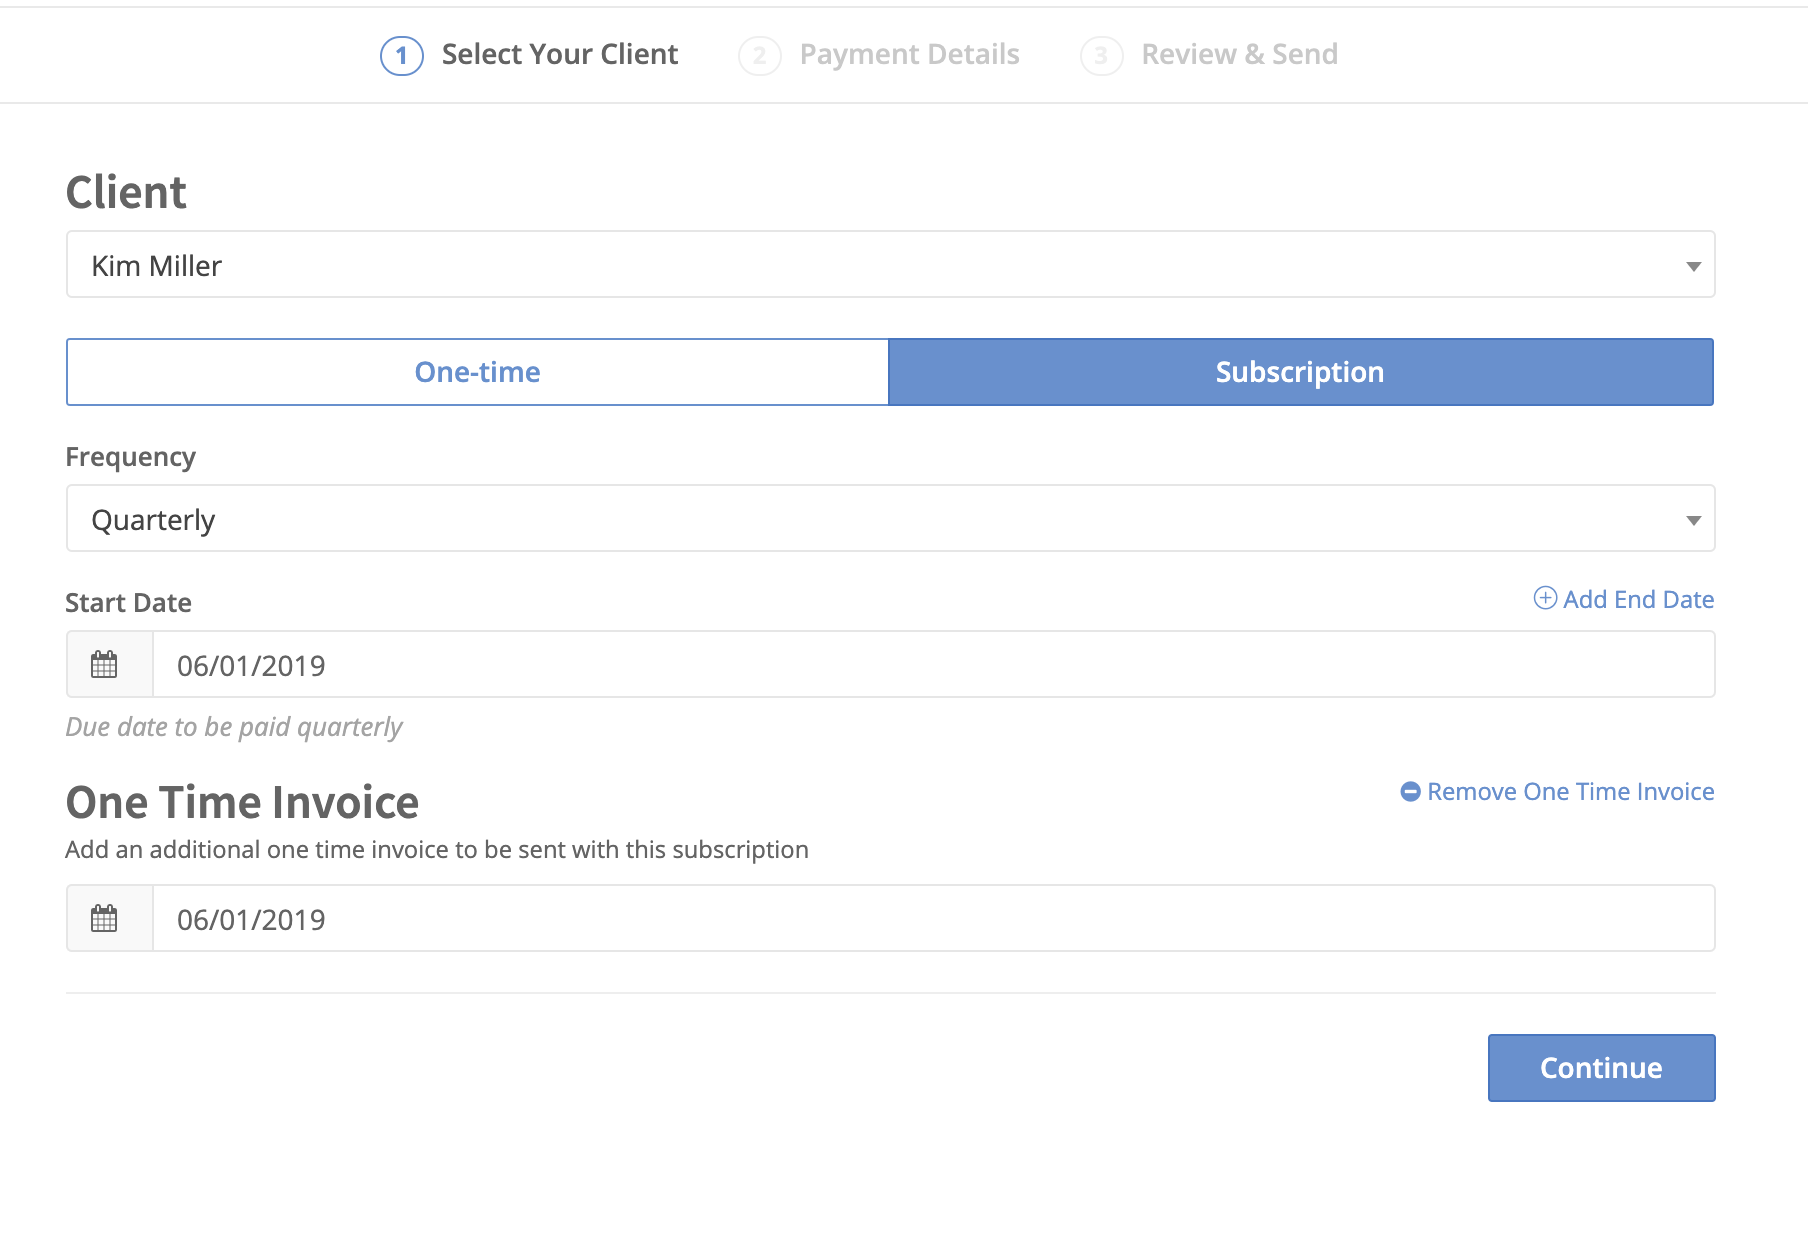Click into the Start Date text field
Screen dimensions: 1808x1242
(932, 665)
